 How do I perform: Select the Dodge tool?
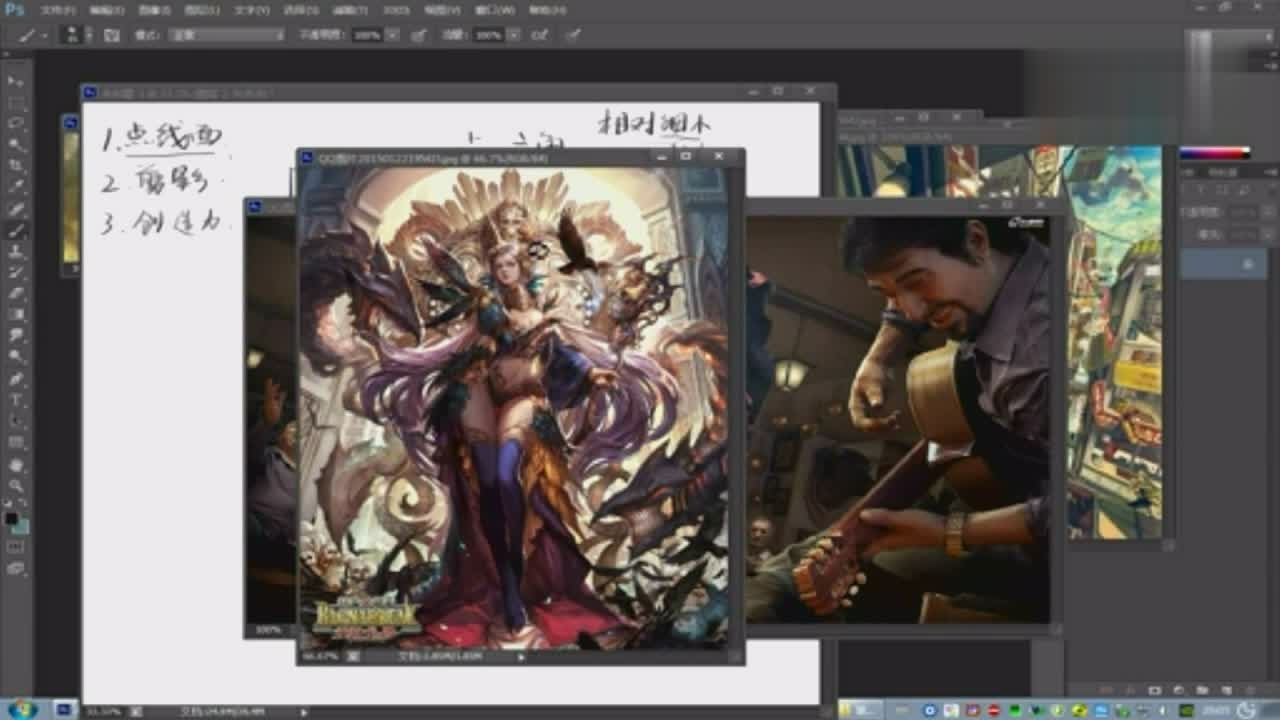pyautogui.click(x=16, y=356)
